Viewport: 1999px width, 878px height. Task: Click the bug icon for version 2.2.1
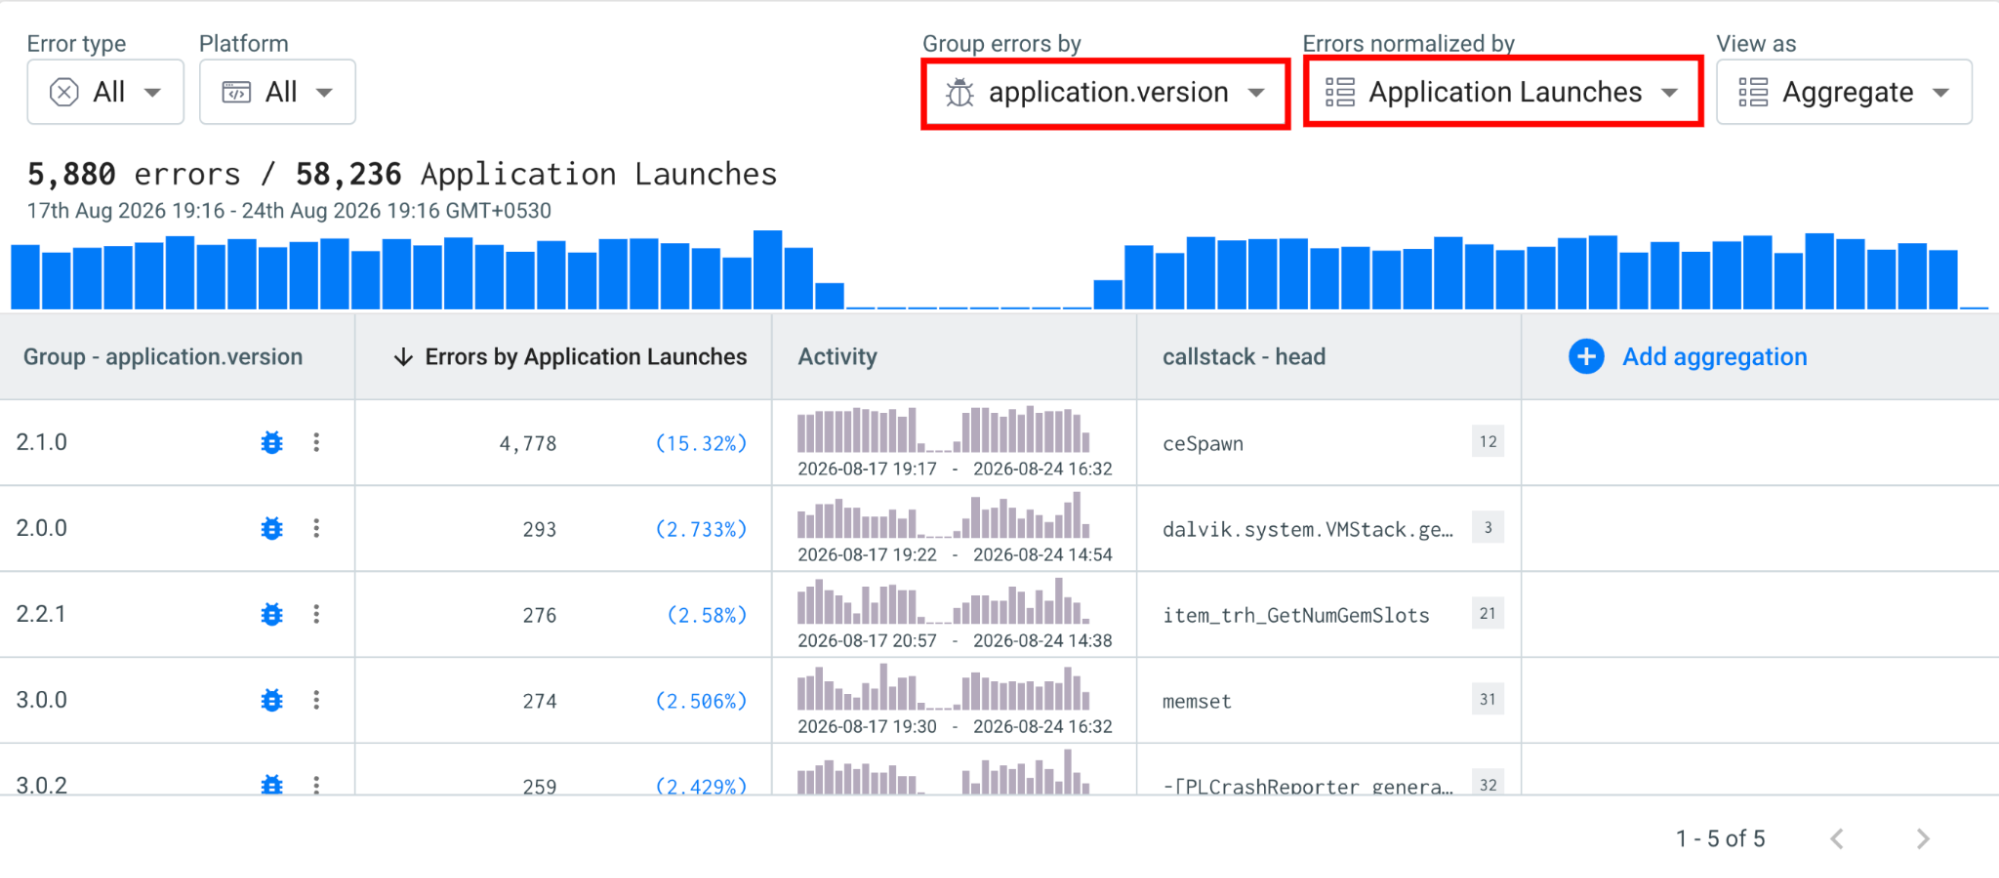click(x=272, y=614)
